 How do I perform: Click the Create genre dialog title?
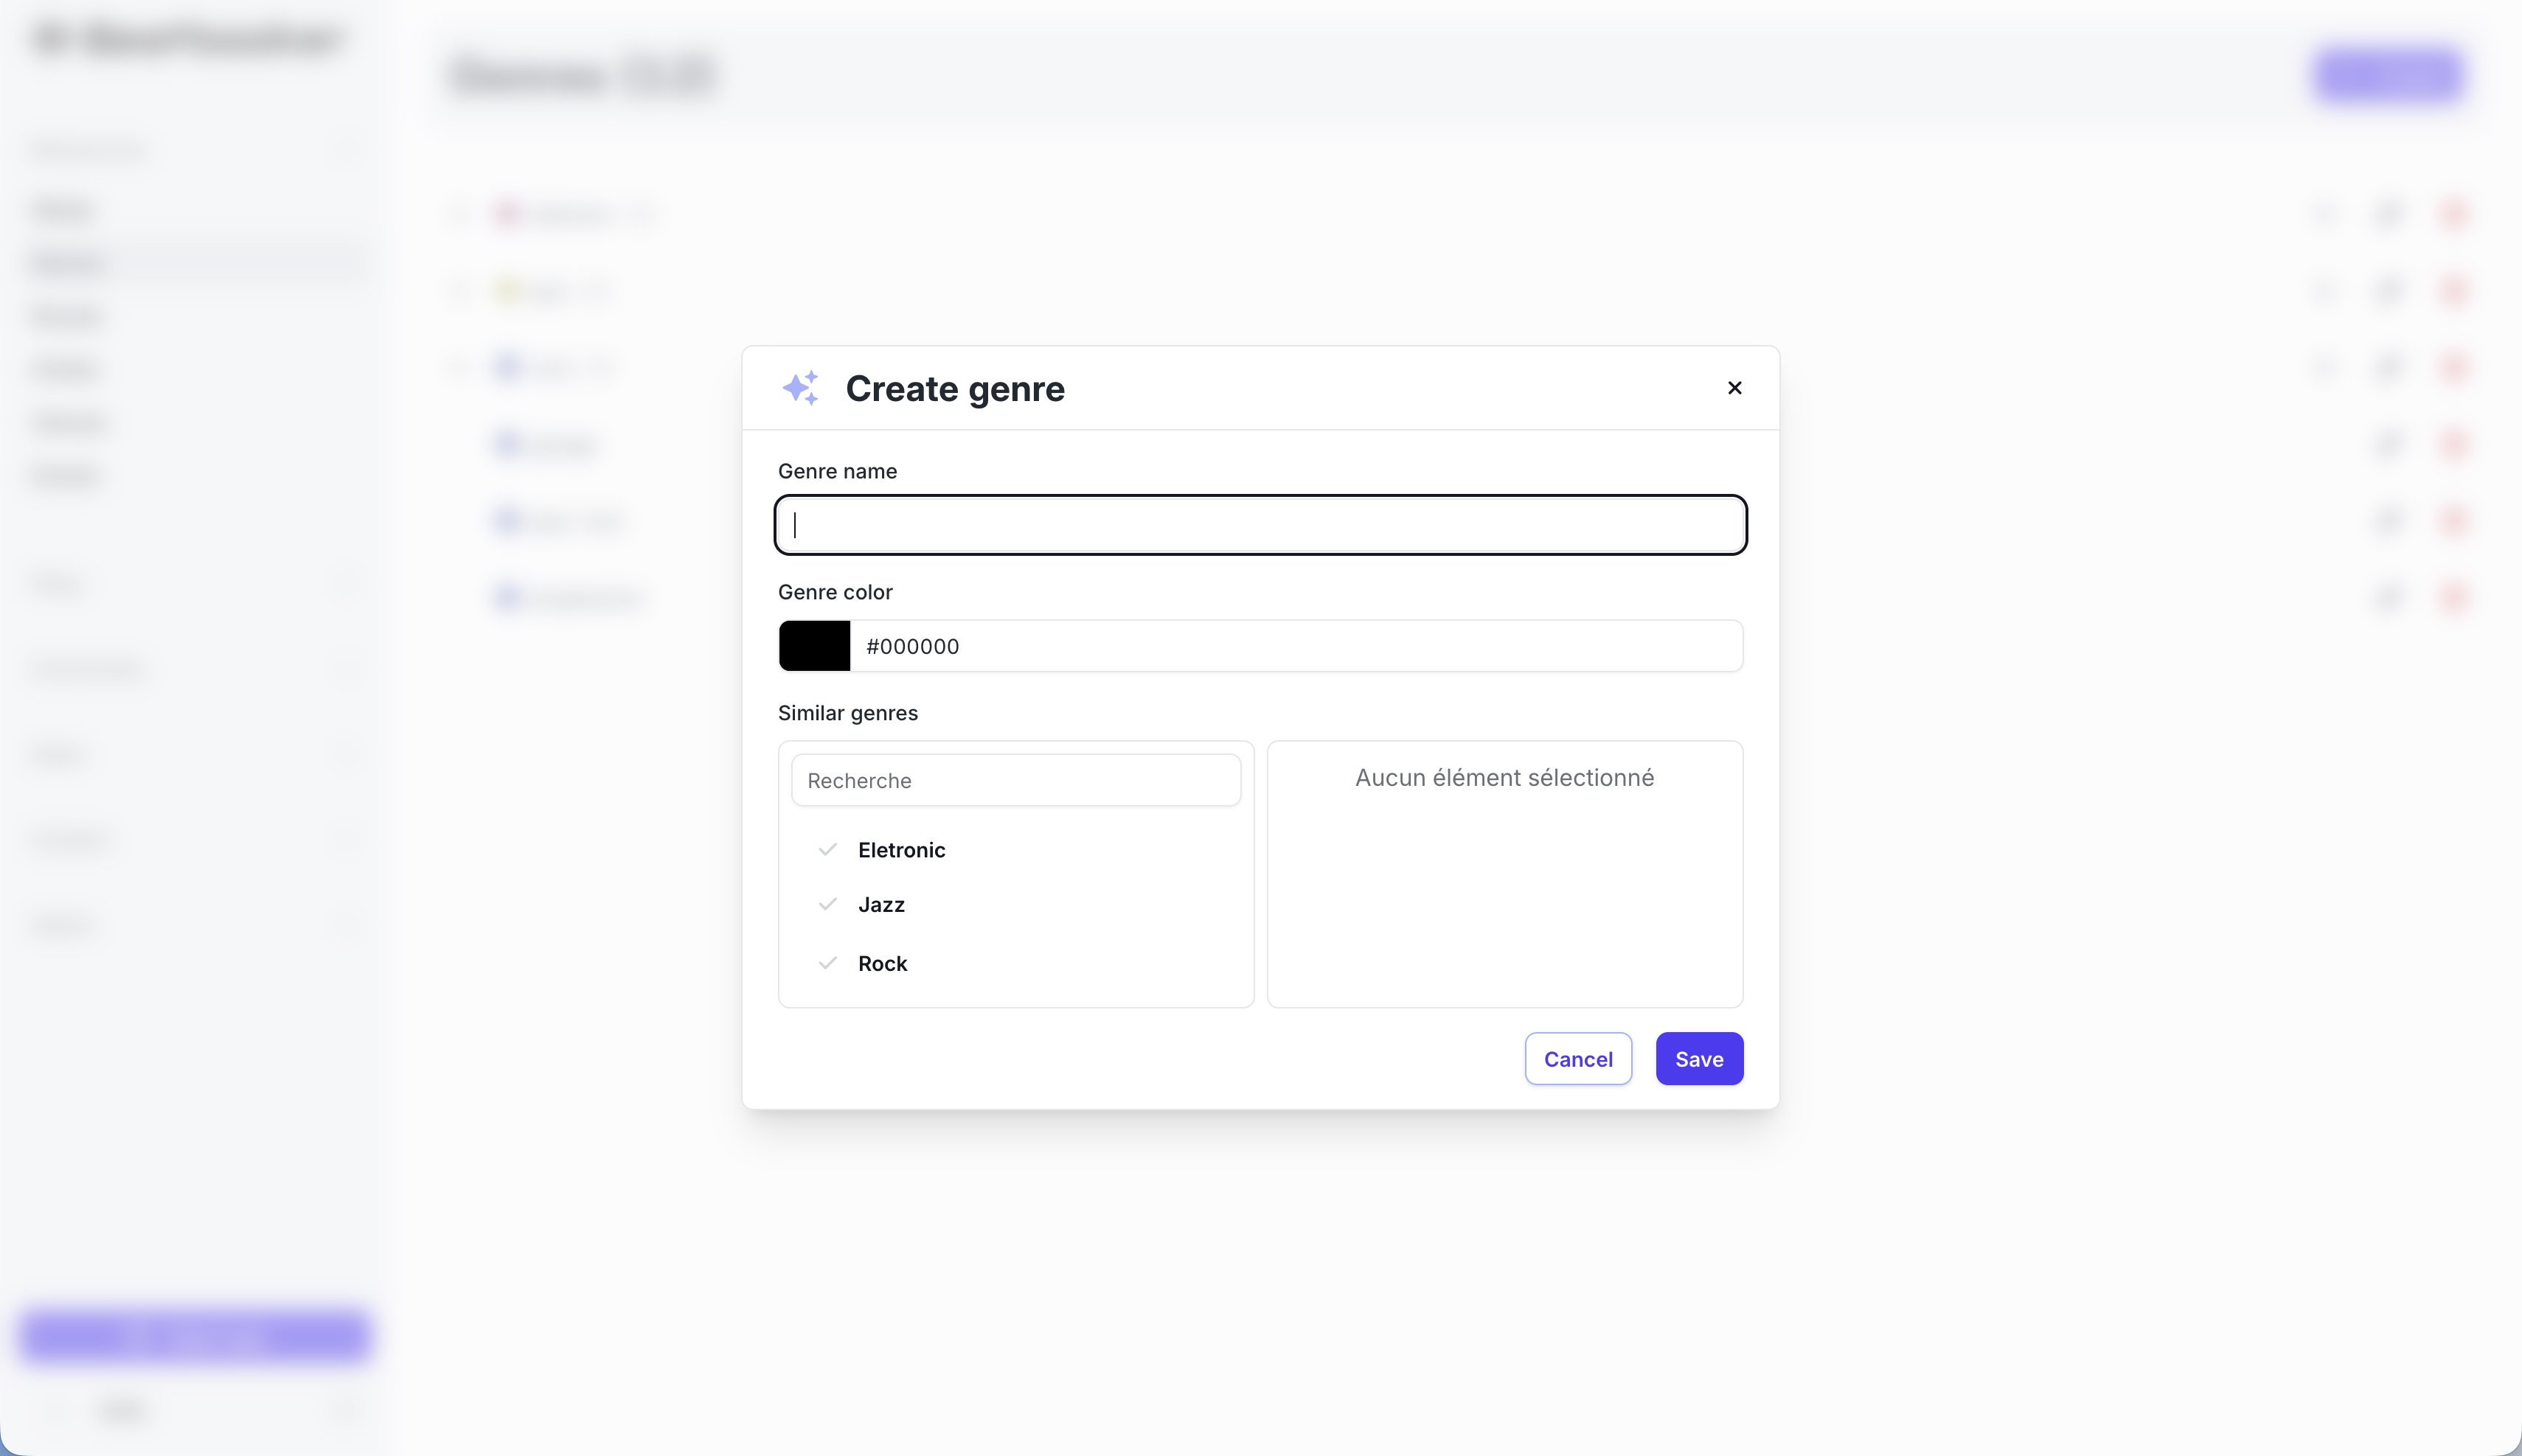click(x=954, y=389)
